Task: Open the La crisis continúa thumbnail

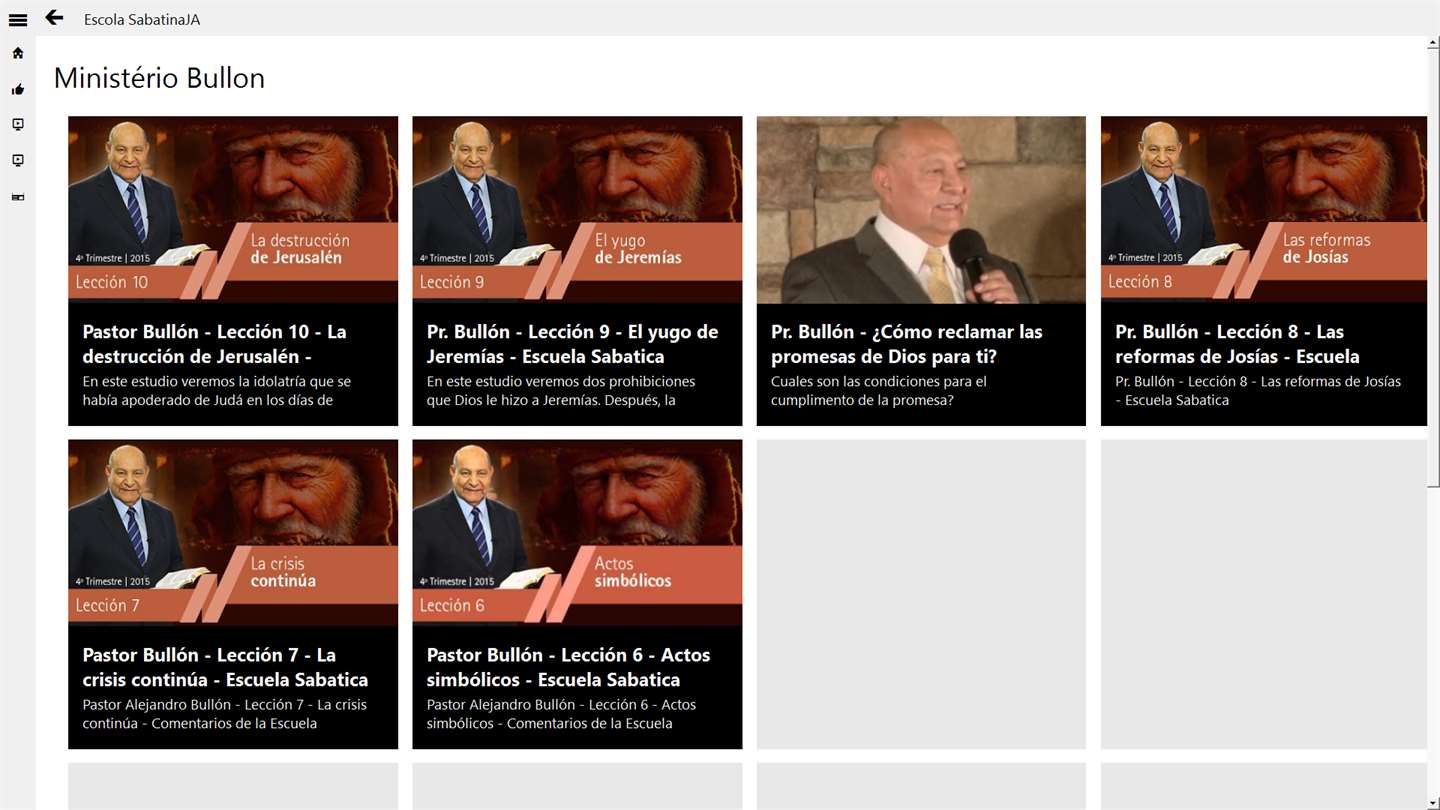Action: tap(233, 533)
